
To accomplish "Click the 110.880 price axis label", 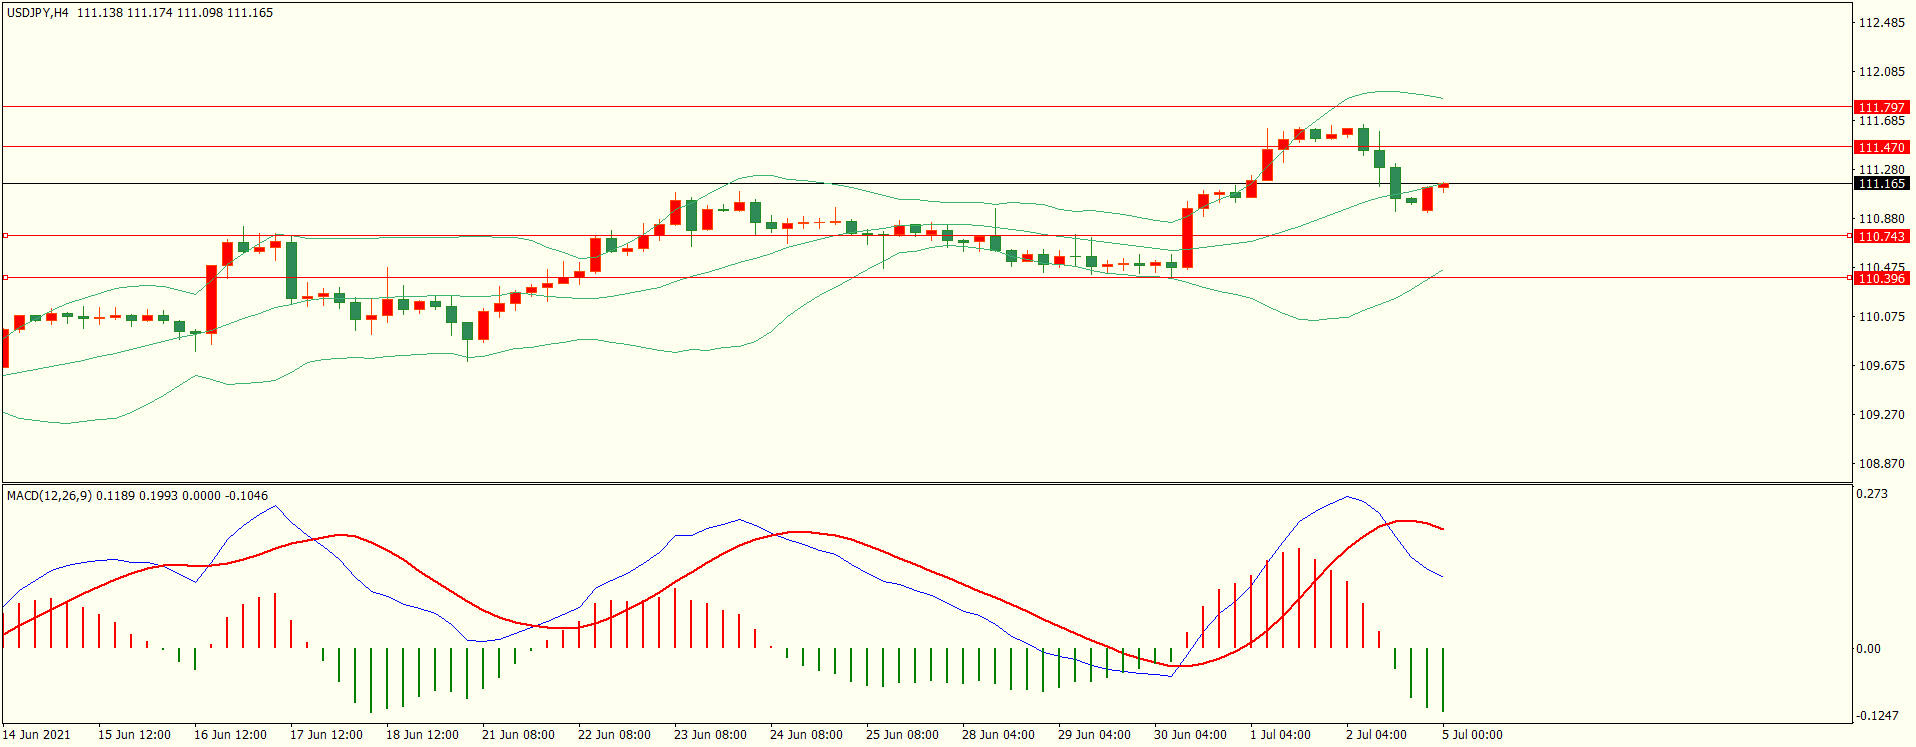I will (1881, 219).
